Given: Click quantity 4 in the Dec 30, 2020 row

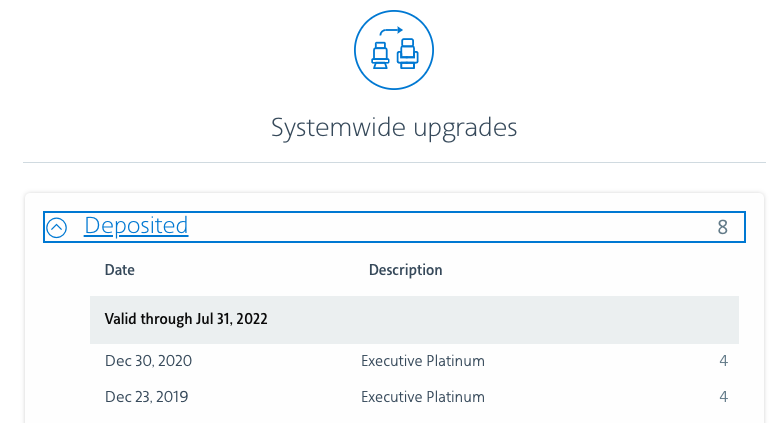Looking at the screenshot, I should point(723,361).
